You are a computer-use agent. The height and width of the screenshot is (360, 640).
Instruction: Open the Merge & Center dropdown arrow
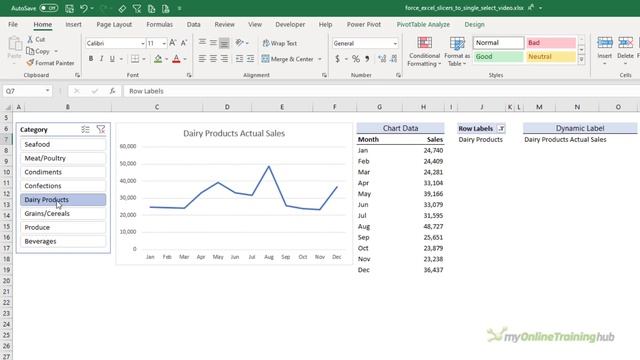tap(320, 59)
